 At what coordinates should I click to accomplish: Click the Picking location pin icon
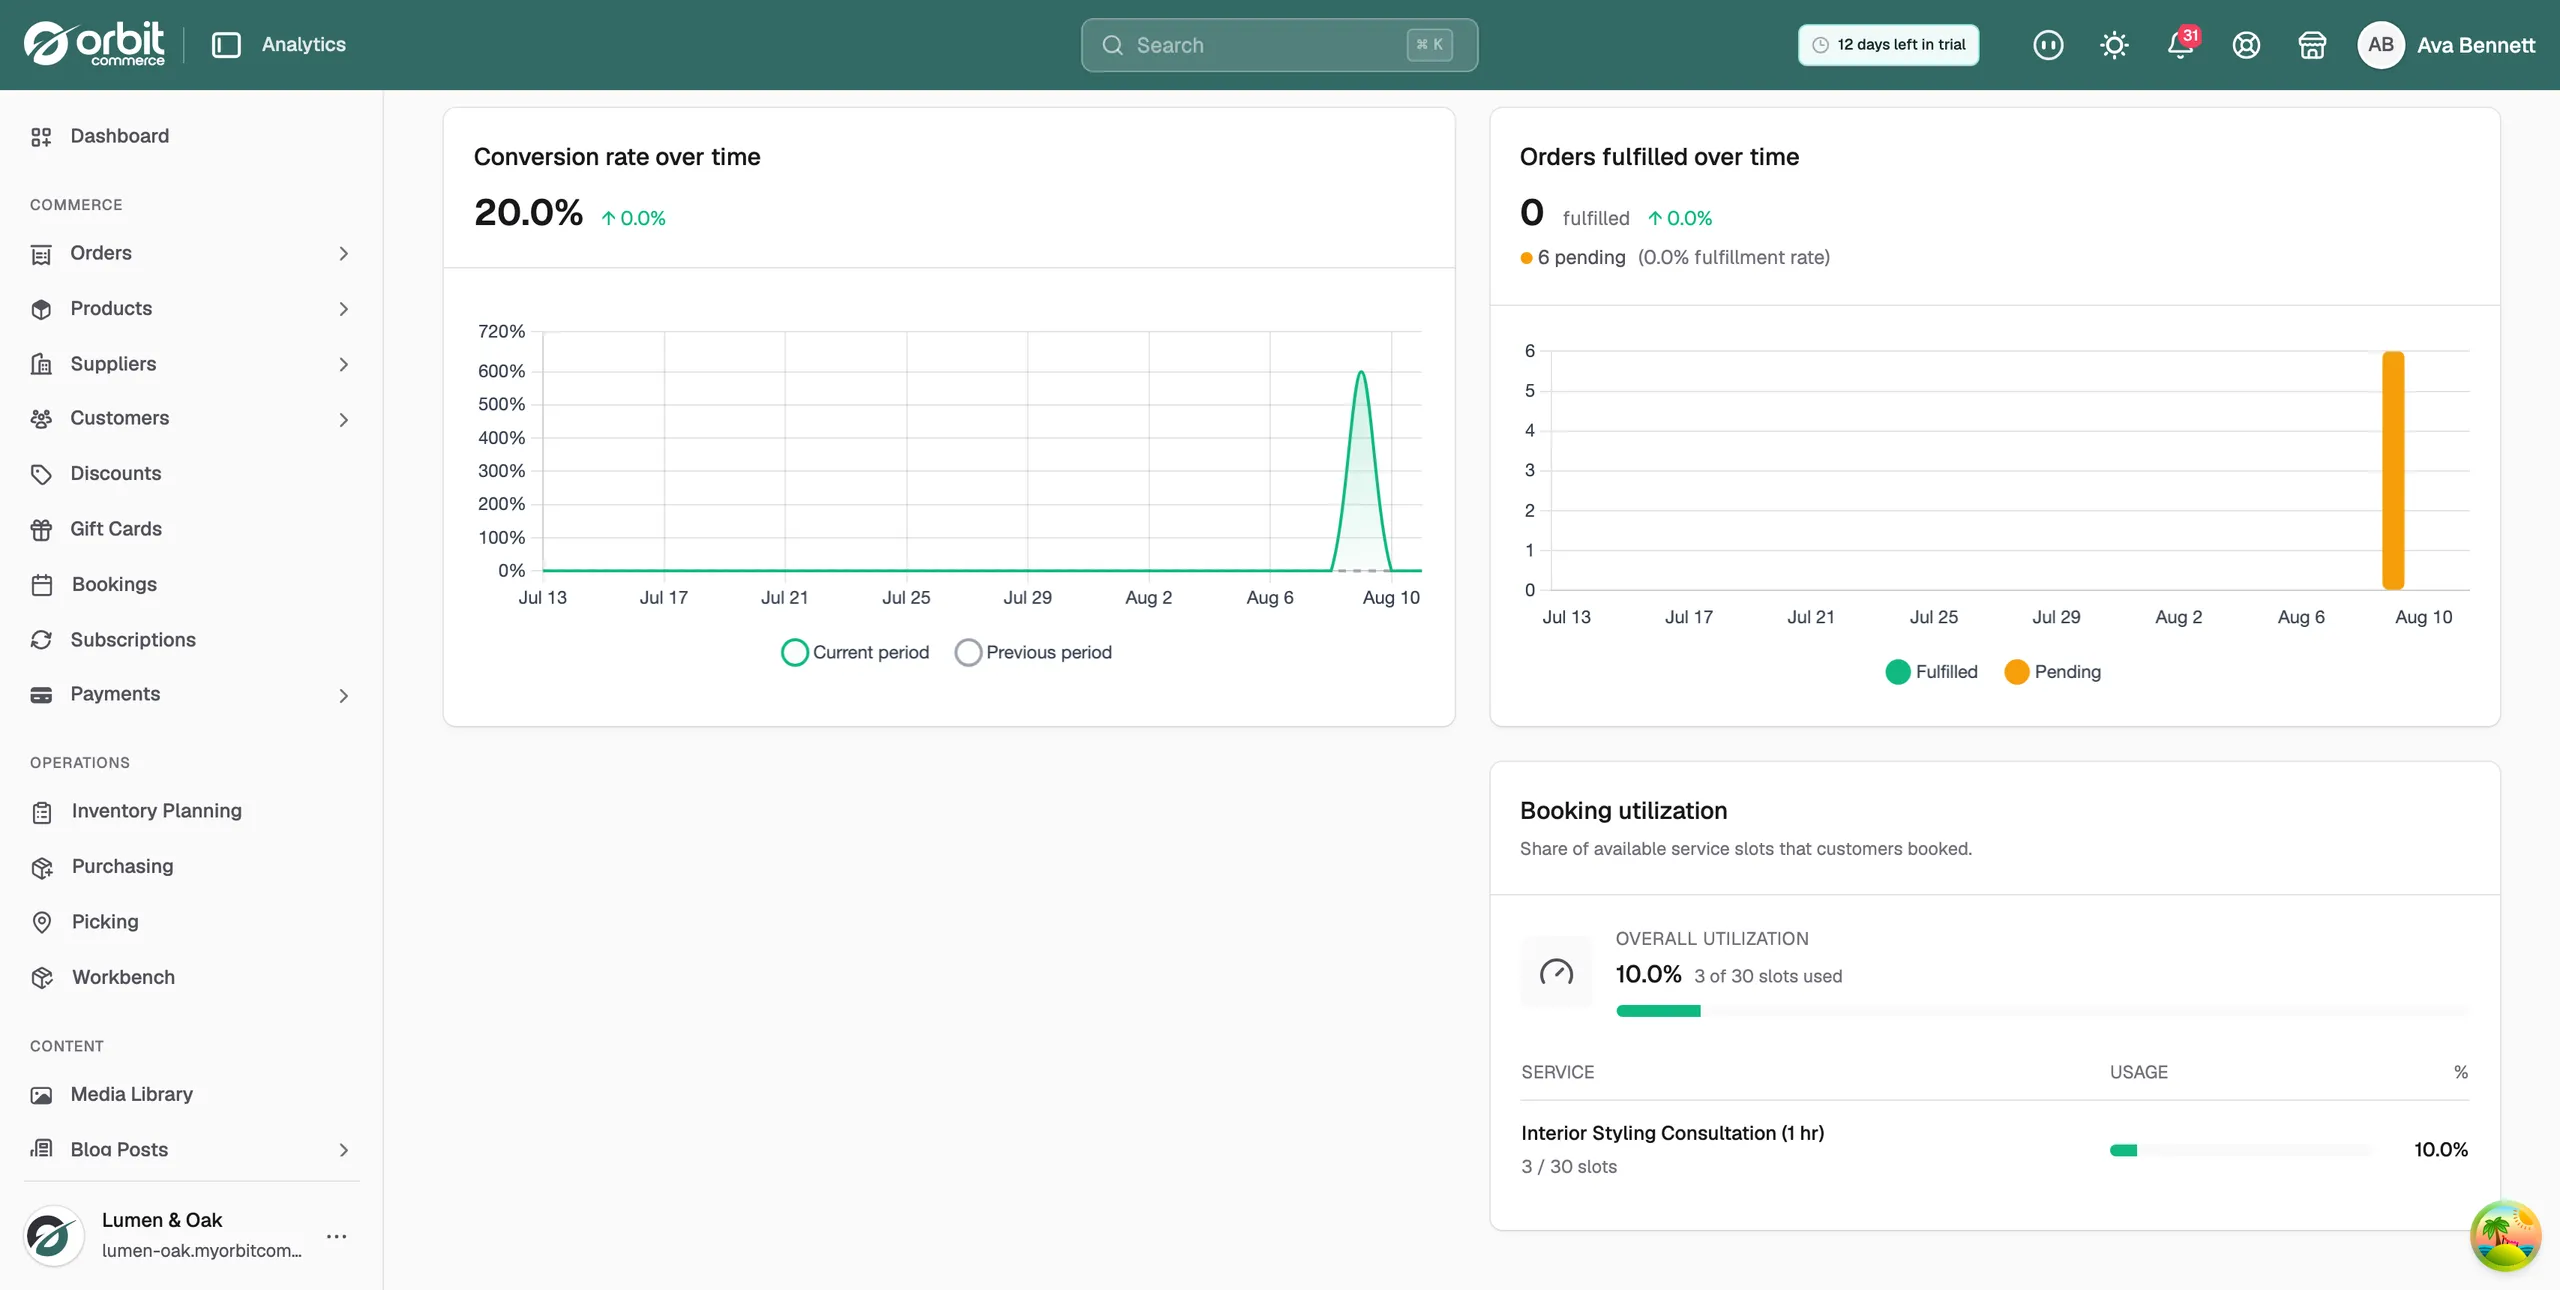click(41, 922)
